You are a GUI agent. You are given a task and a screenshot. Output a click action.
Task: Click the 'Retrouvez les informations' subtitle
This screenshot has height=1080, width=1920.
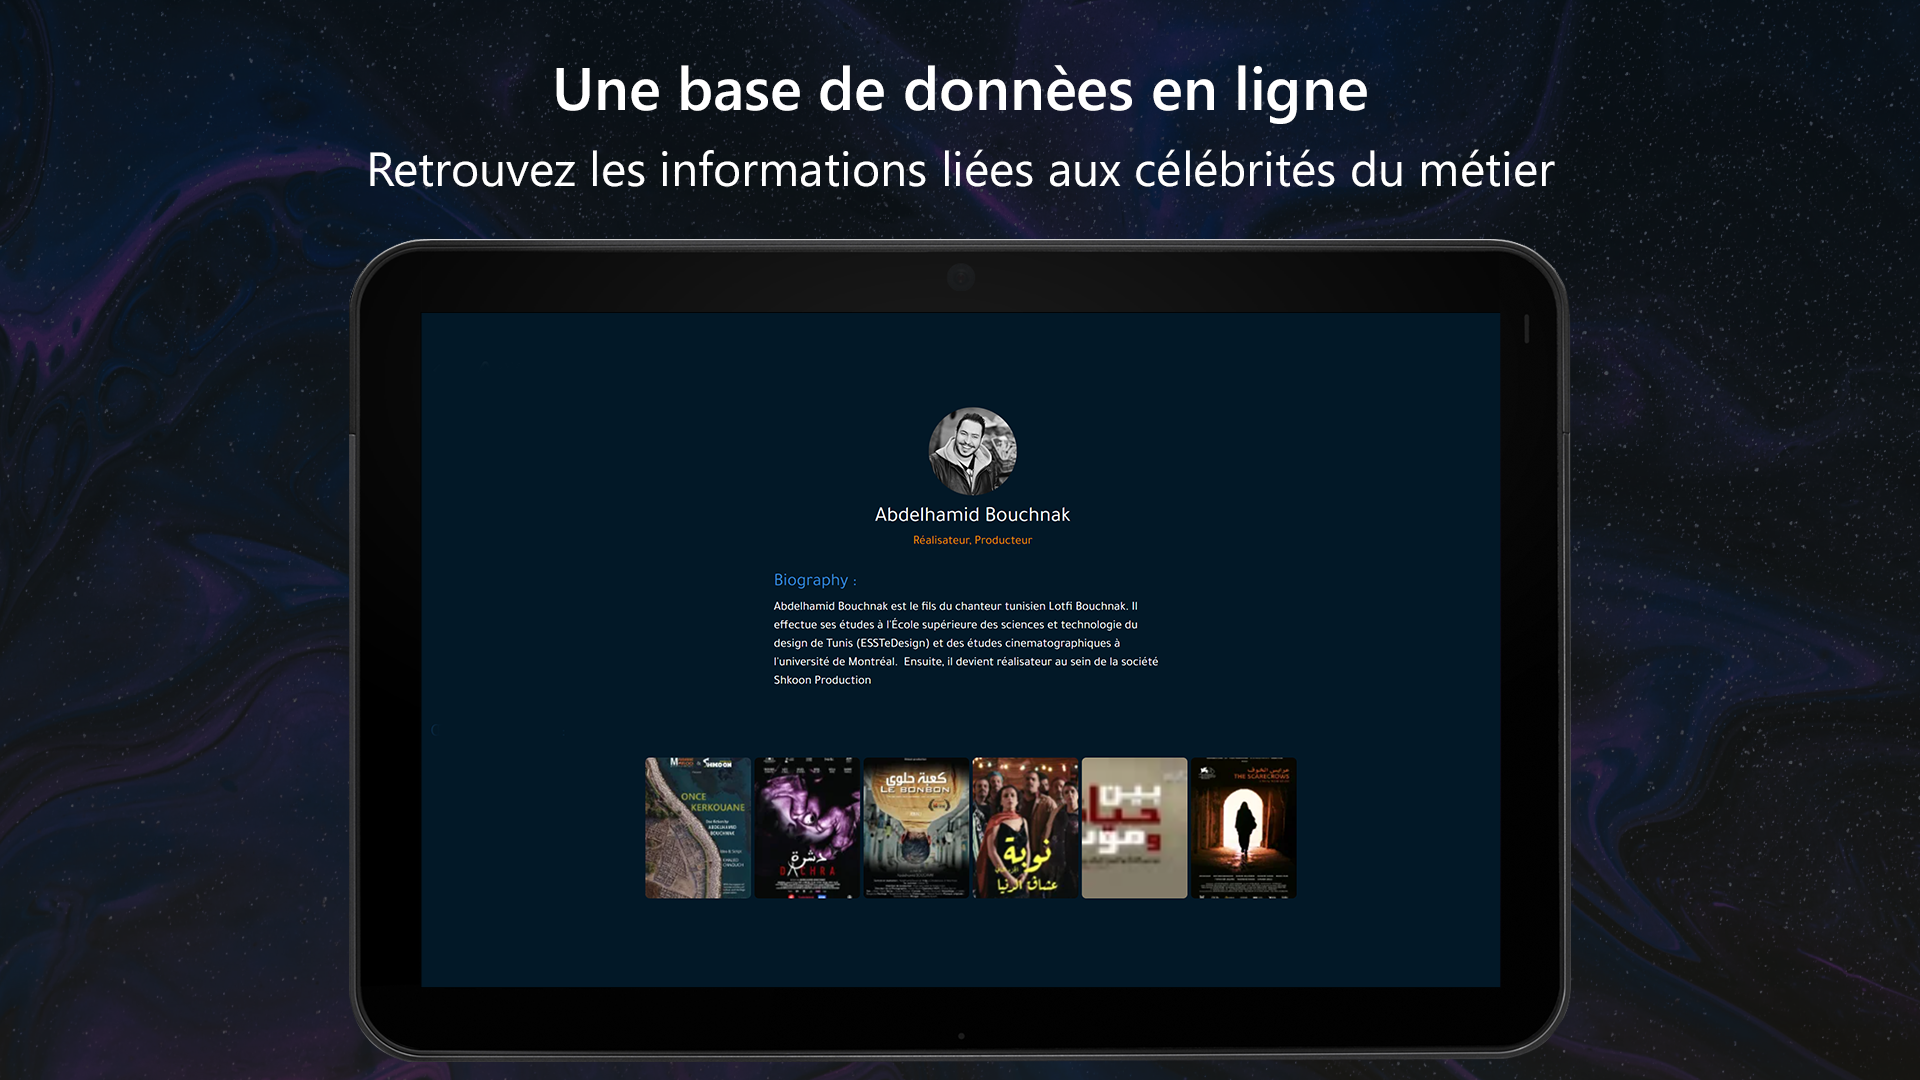tap(960, 170)
